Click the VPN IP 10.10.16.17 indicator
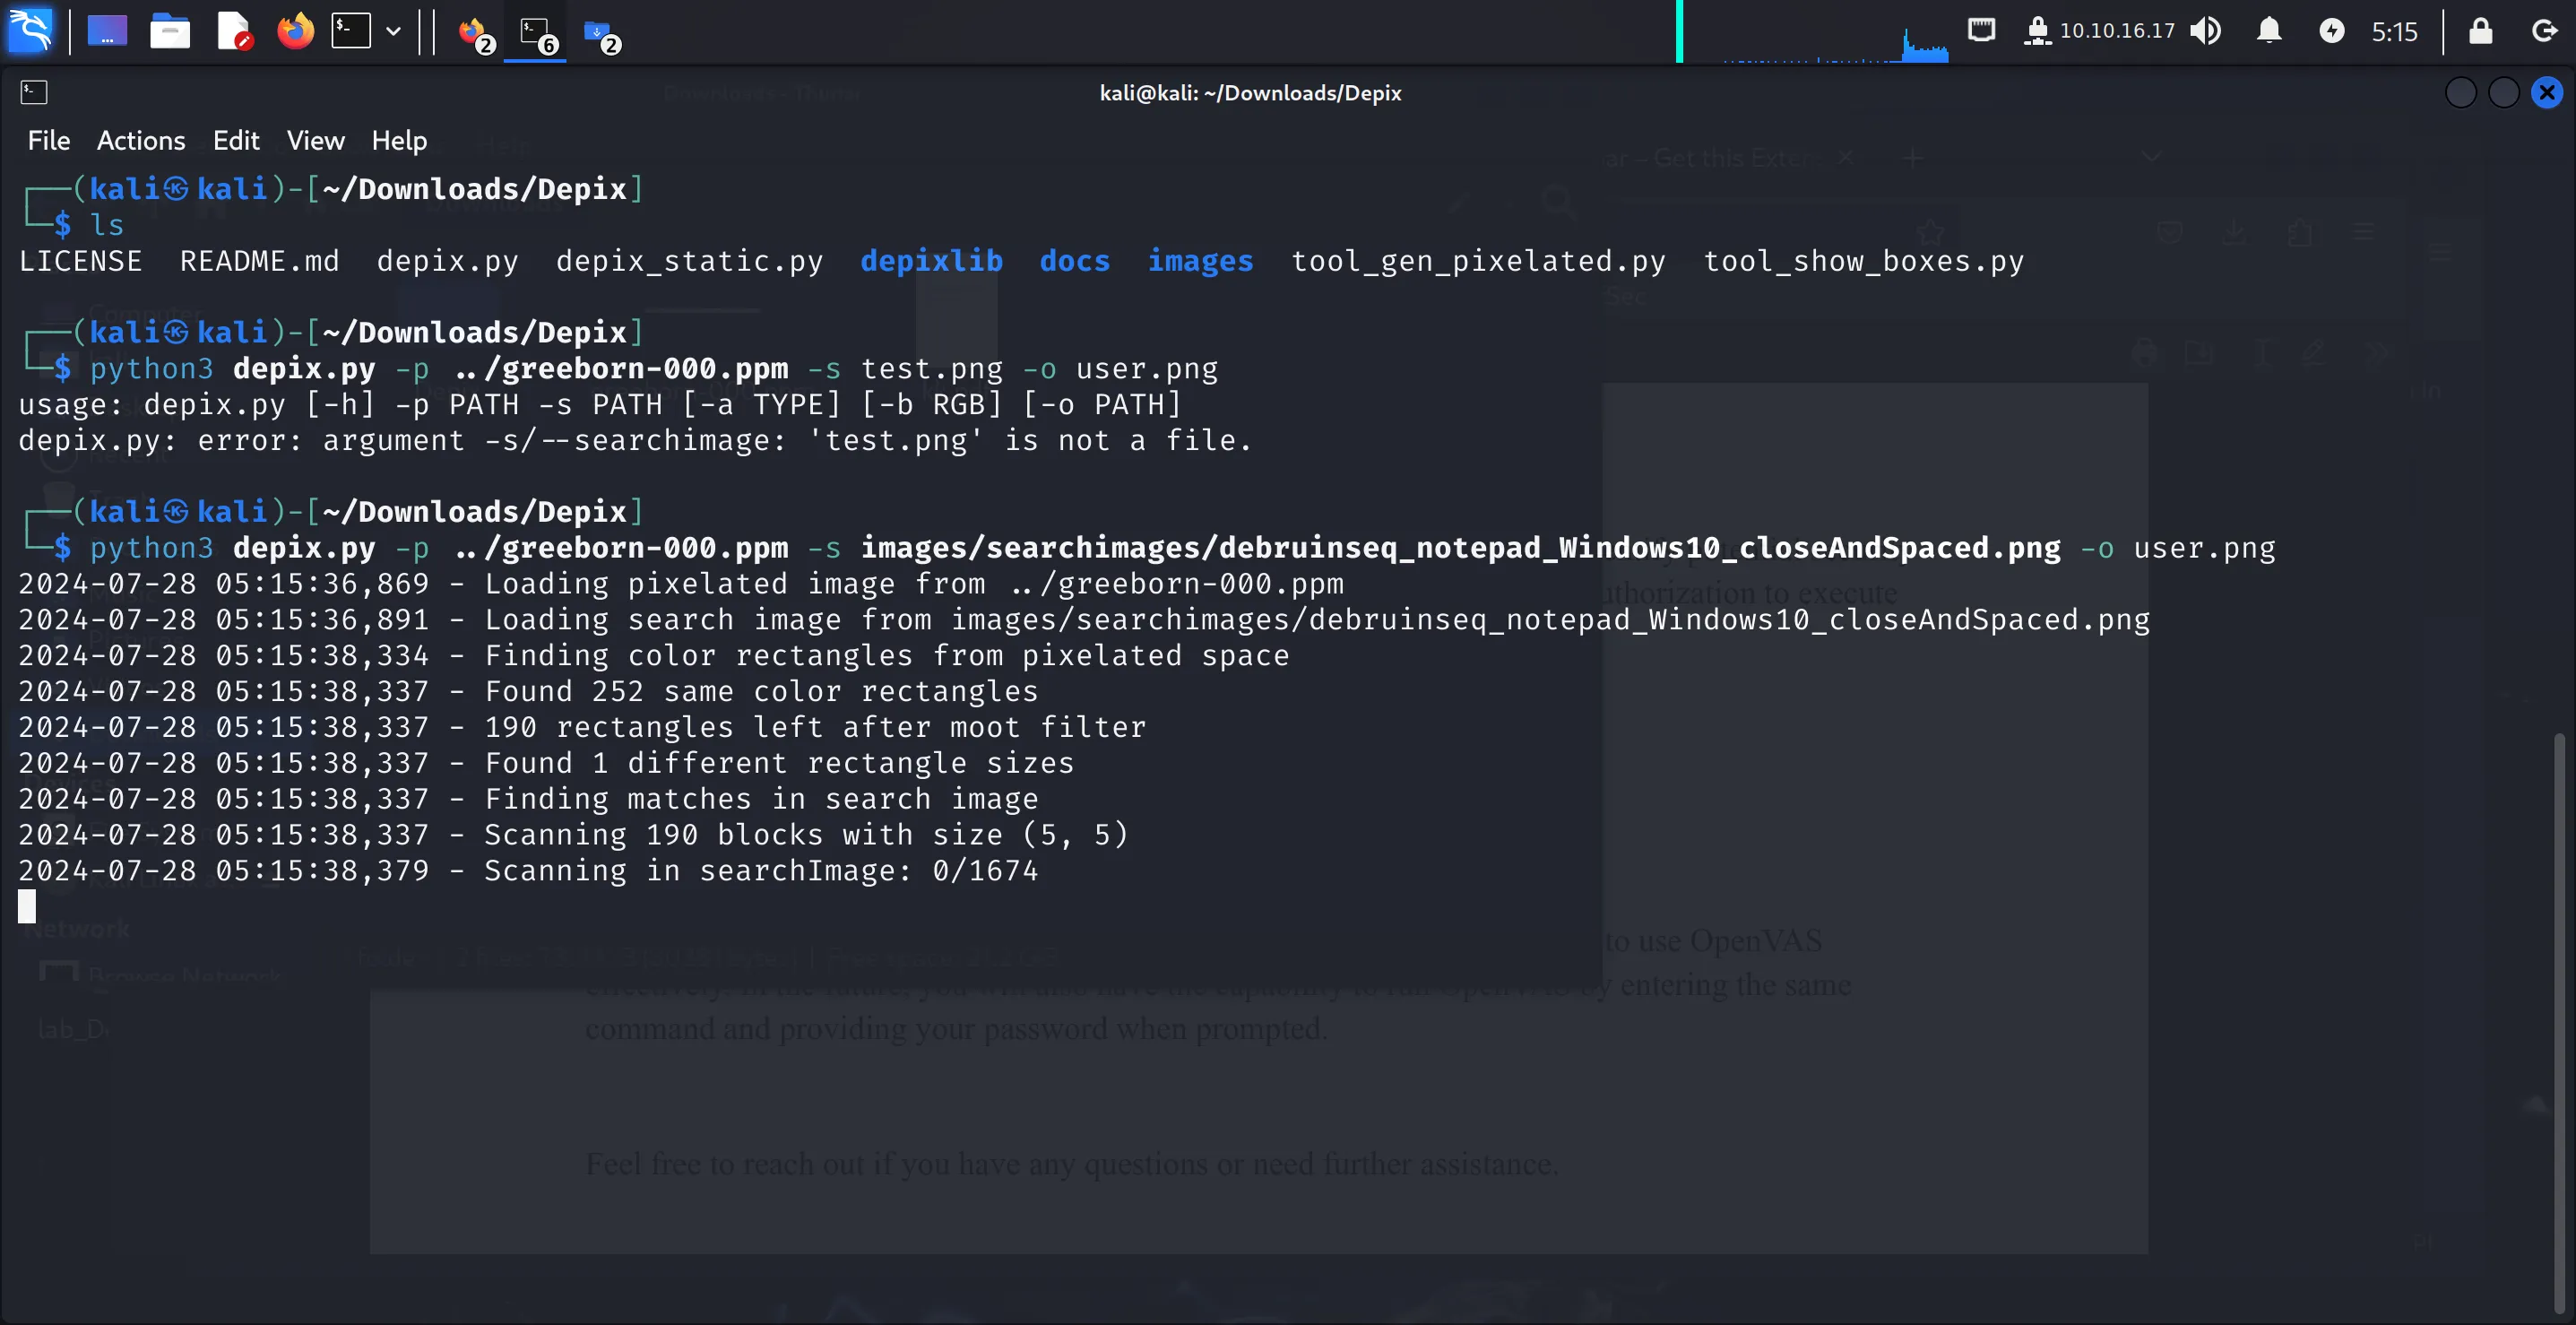The width and height of the screenshot is (2576, 1325). [2099, 31]
